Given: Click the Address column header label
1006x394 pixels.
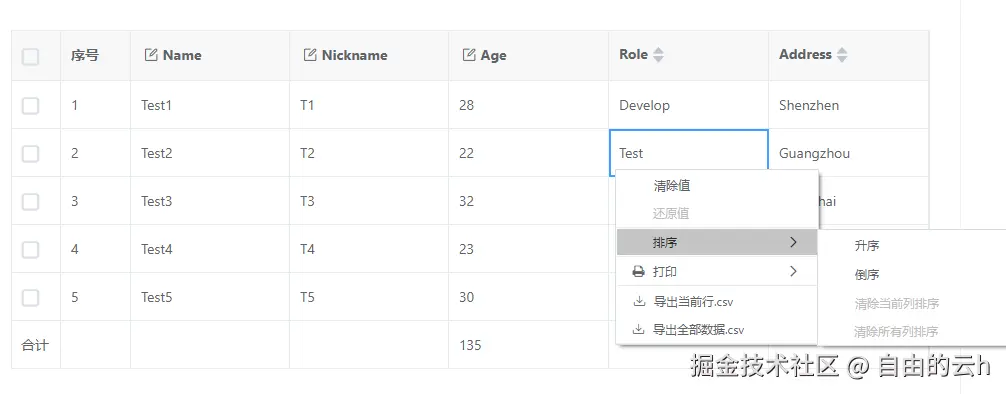Looking at the screenshot, I should click(x=805, y=55).
